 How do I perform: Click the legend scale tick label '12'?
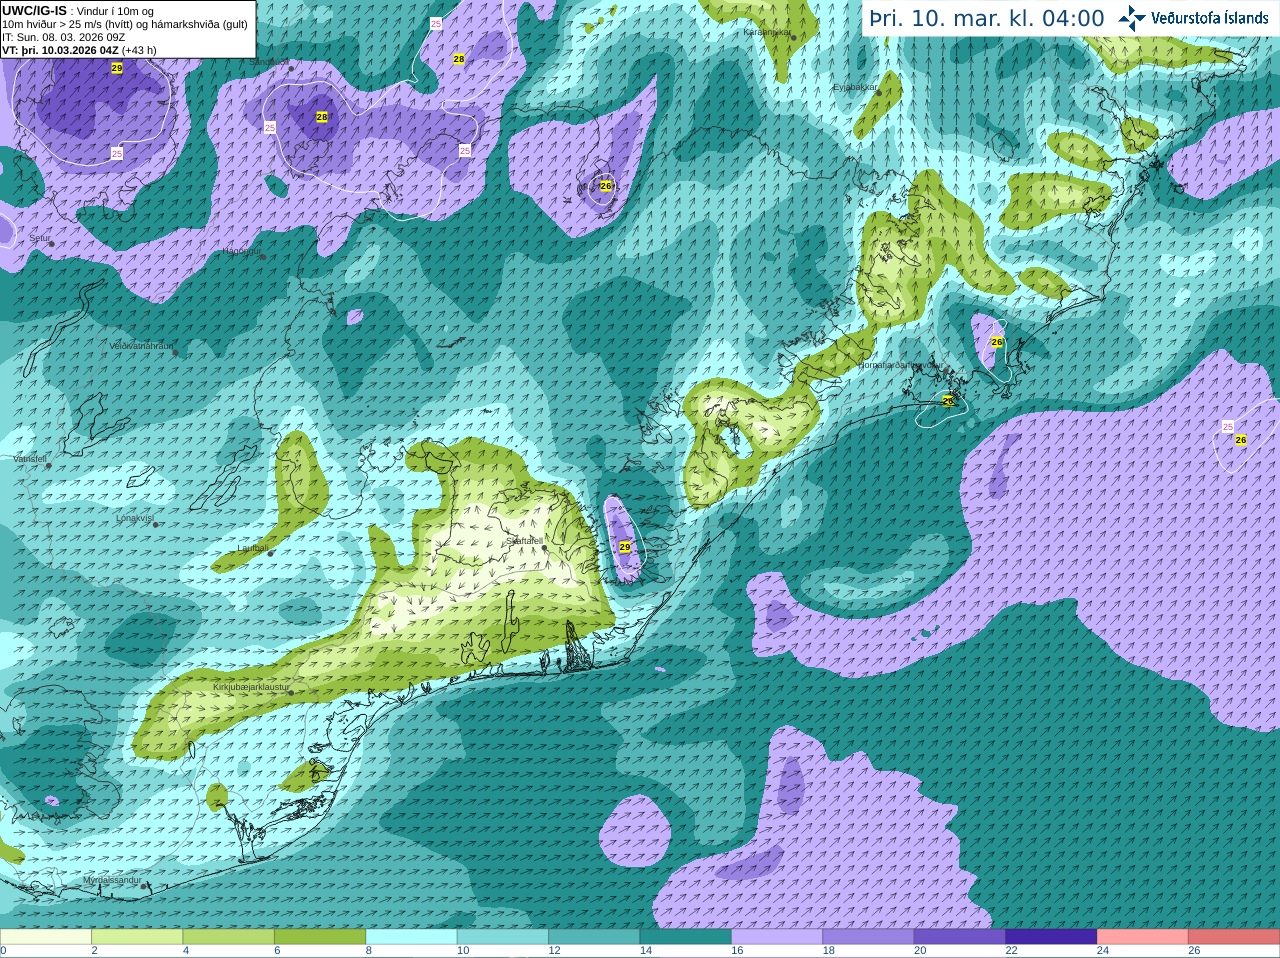click(554, 951)
